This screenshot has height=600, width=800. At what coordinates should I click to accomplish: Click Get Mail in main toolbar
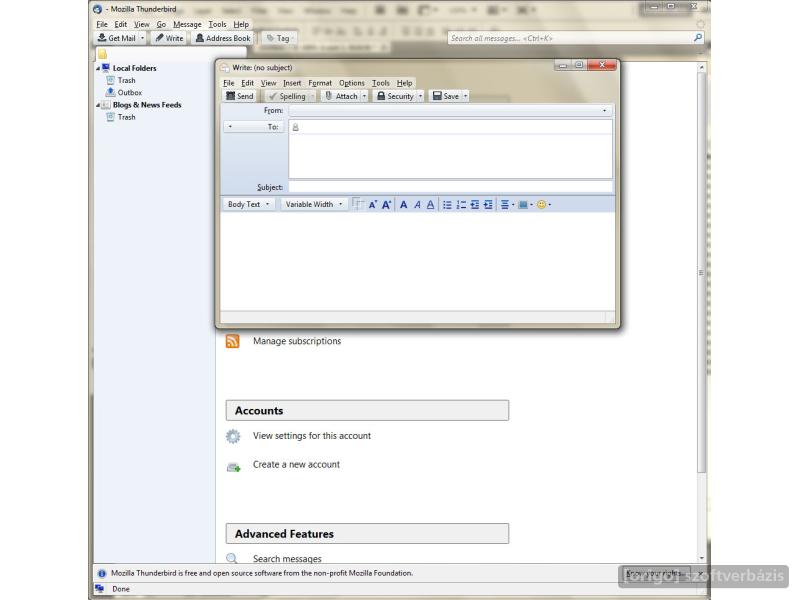[x=116, y=38]
